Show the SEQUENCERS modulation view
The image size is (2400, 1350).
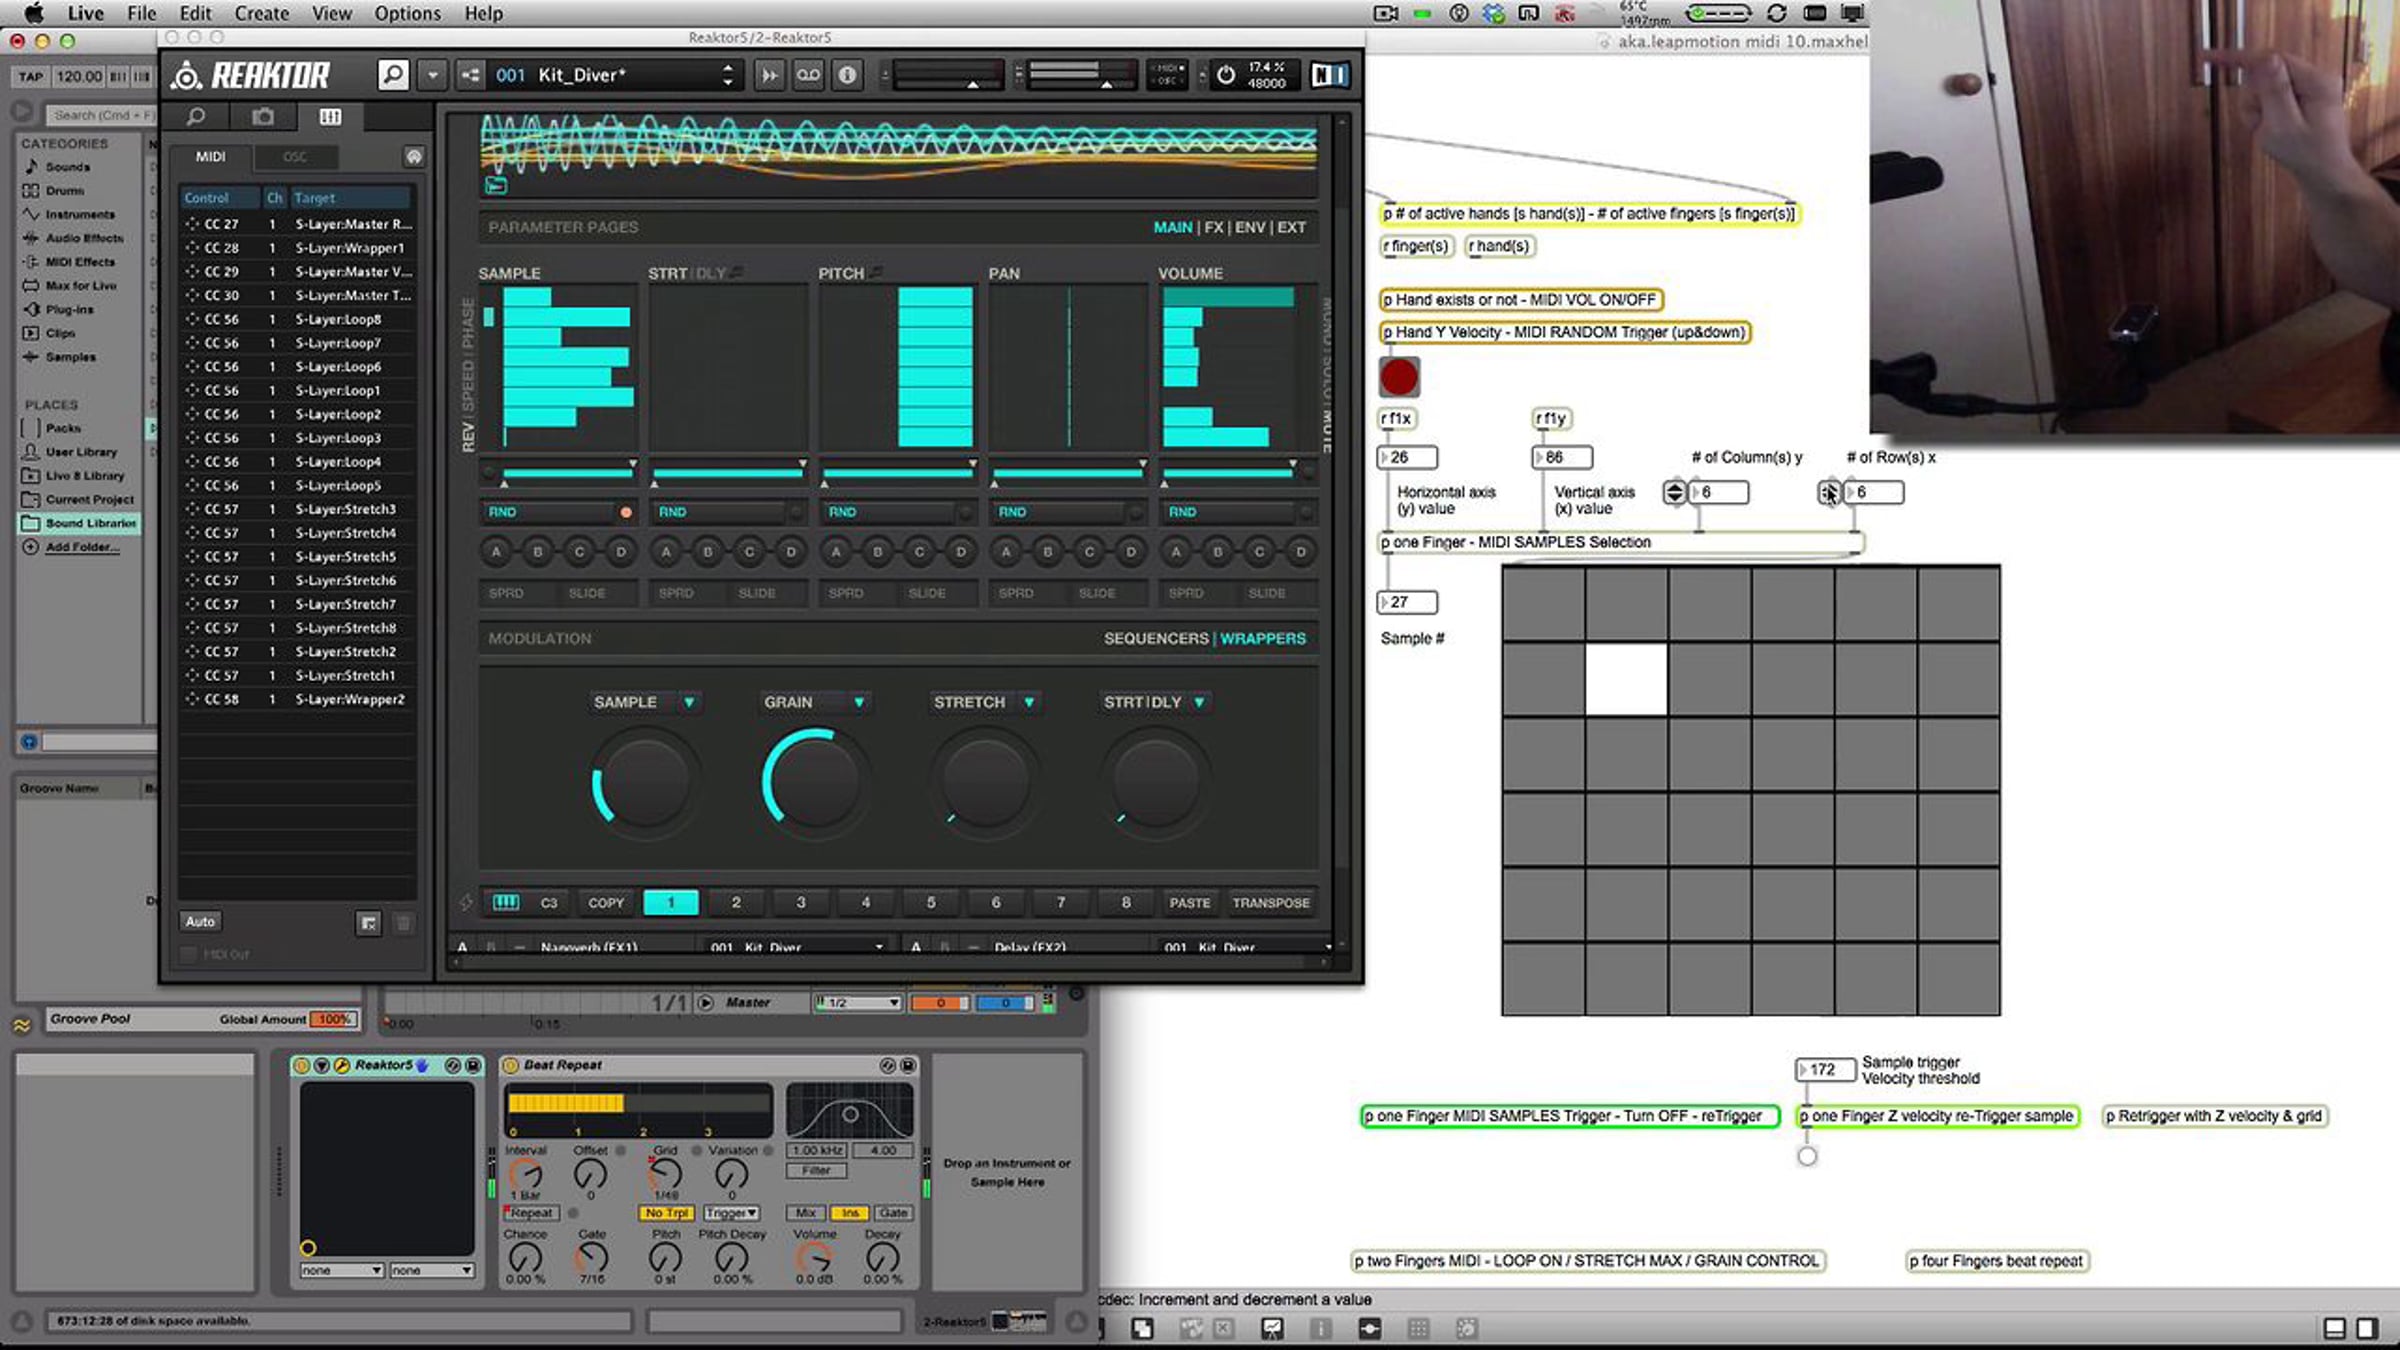tap(1156, 639)
